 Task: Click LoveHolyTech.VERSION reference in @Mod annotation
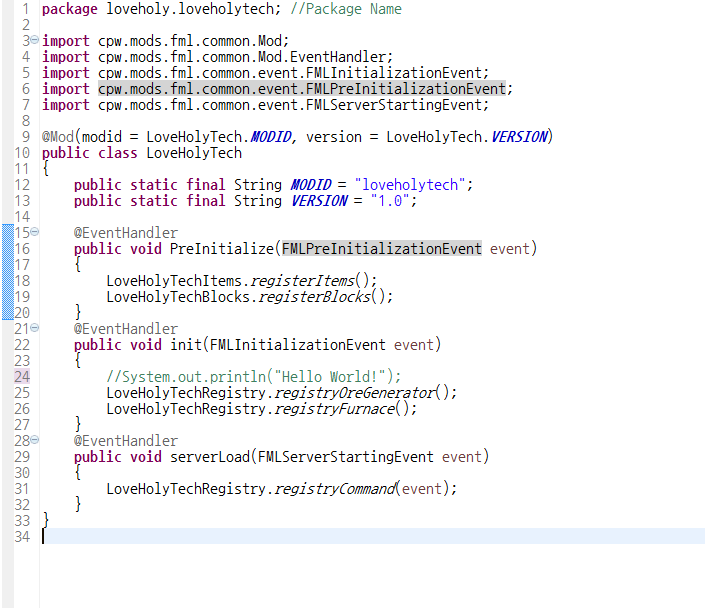coord(467,137)
